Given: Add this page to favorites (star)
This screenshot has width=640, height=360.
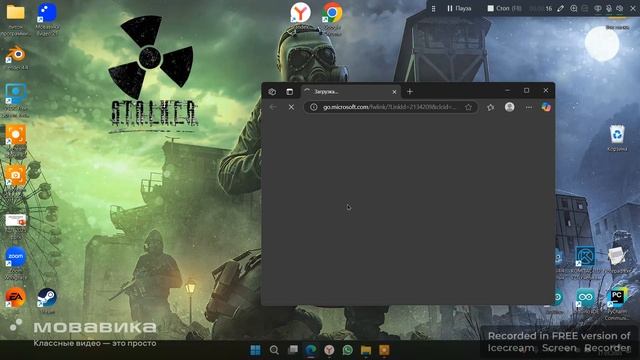Looking at the screenshot, I should [468, 107].
